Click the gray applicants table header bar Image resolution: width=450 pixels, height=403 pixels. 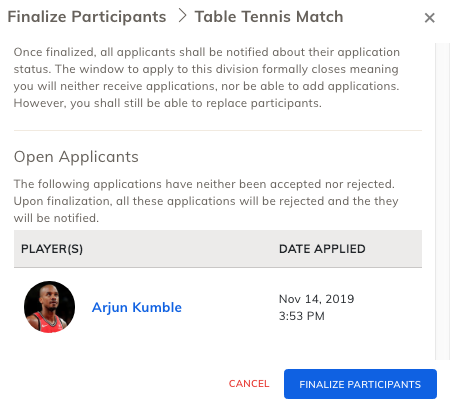coord(218,249)
